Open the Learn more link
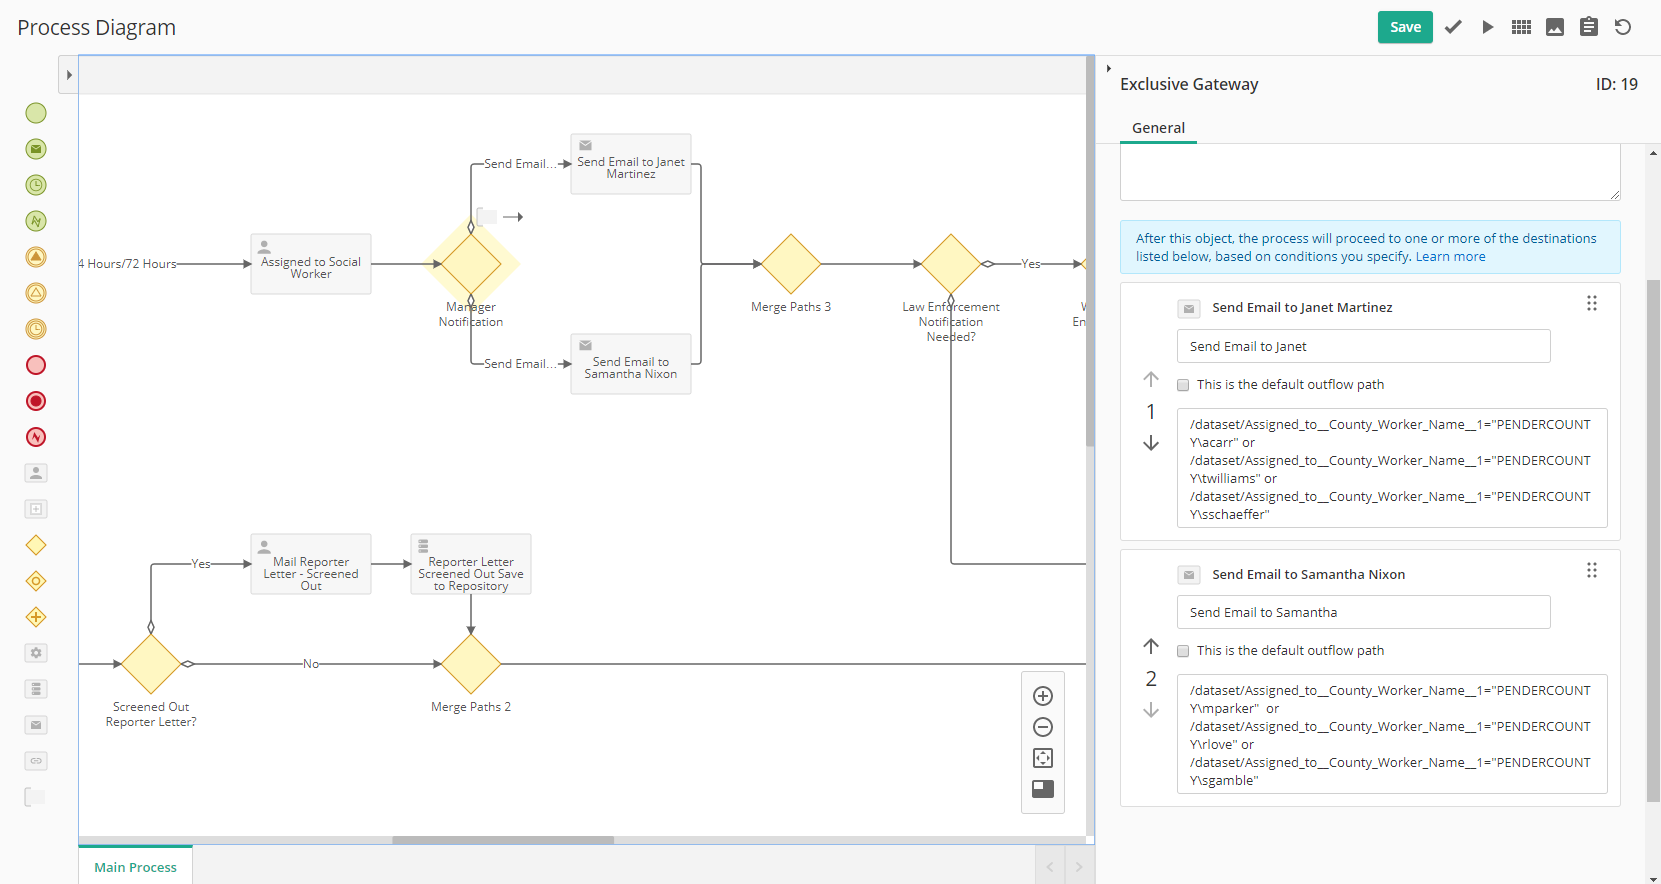This screenshot has height=884, width=1661. (x=1450, y=257)
